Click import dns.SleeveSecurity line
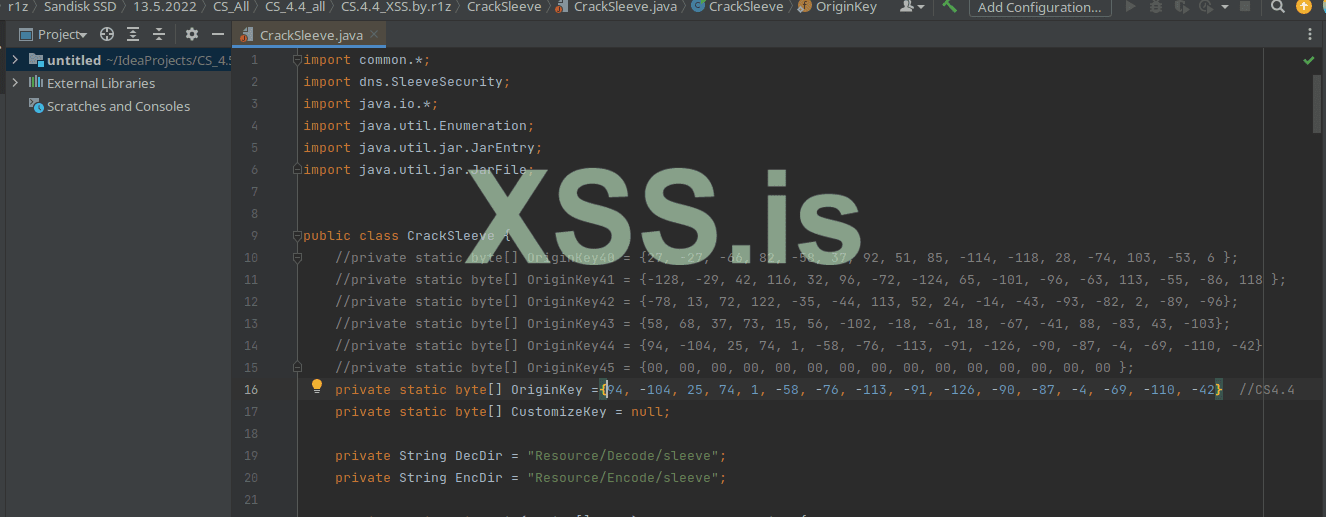The width and height of the screenshot is (1326, 517). click(407, 82)
